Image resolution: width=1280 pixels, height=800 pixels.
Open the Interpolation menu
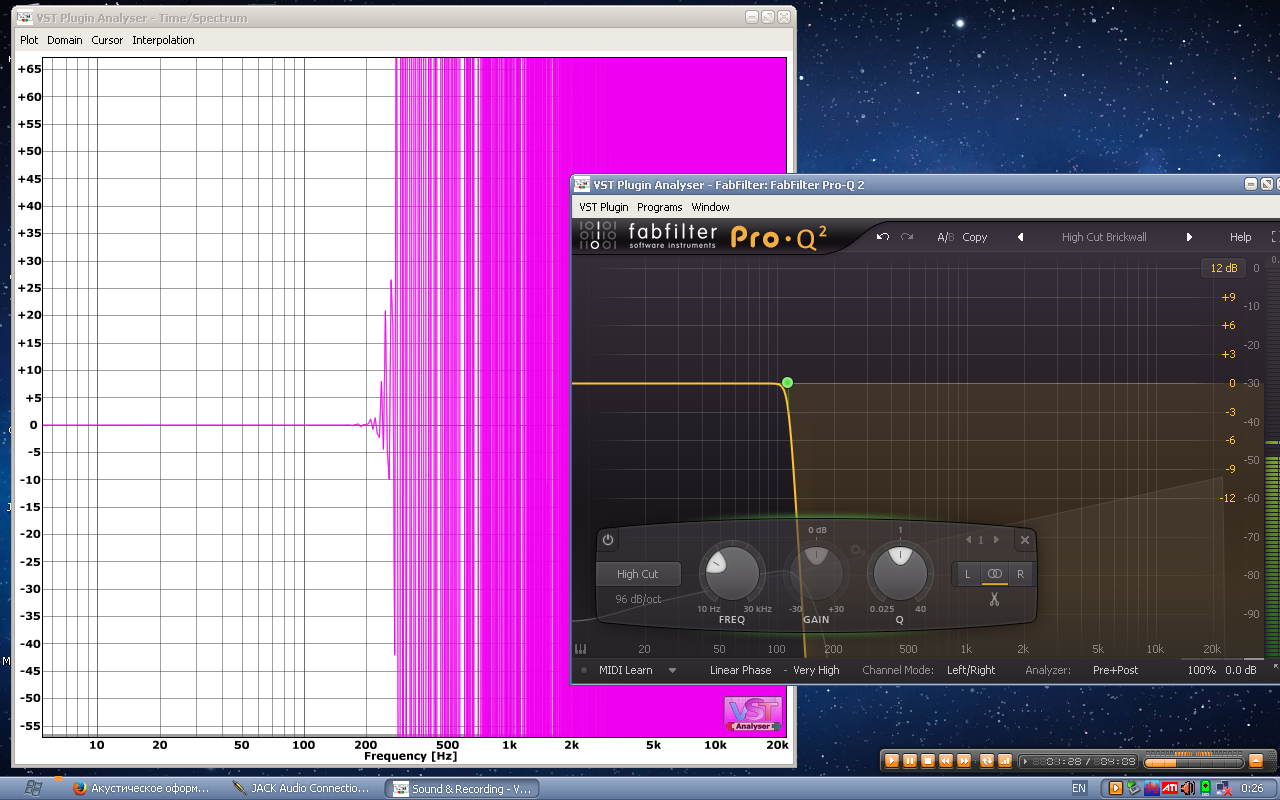[x=163, y=40]
